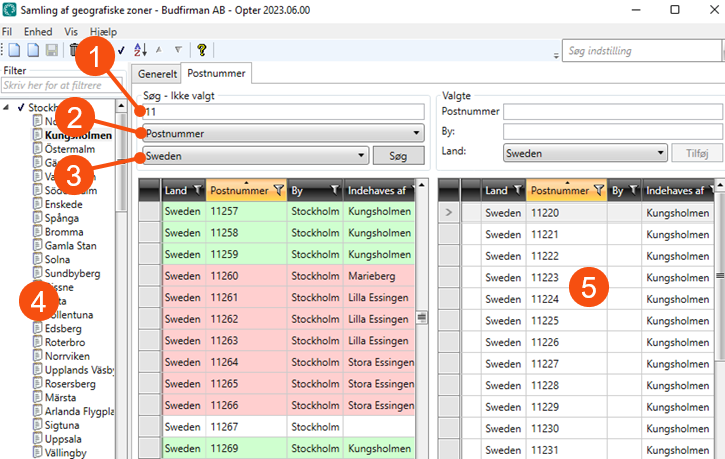The image size is (725, 459).
Task: Click the By input field under Valgte
Action: pos(613,132)
